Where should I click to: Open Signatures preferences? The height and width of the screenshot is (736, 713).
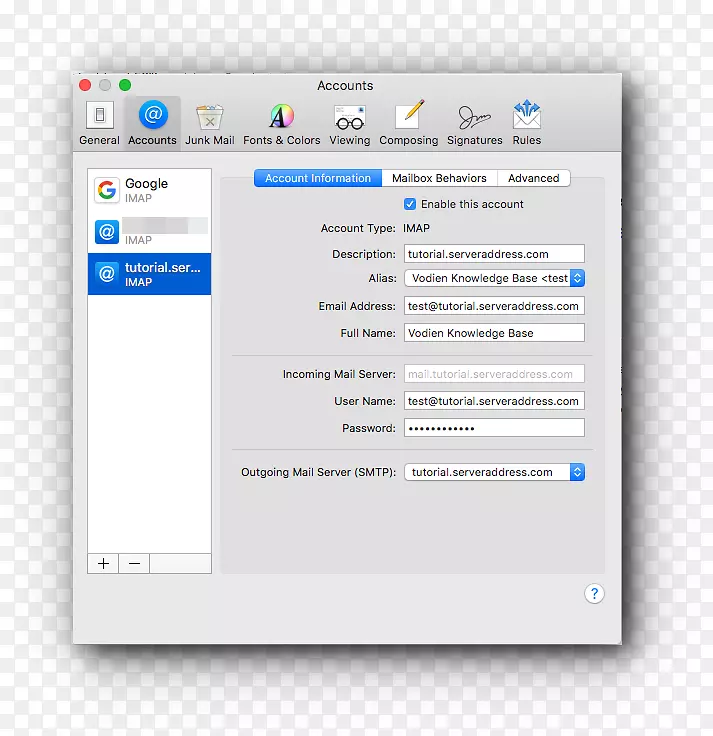[x=474, y=123]
